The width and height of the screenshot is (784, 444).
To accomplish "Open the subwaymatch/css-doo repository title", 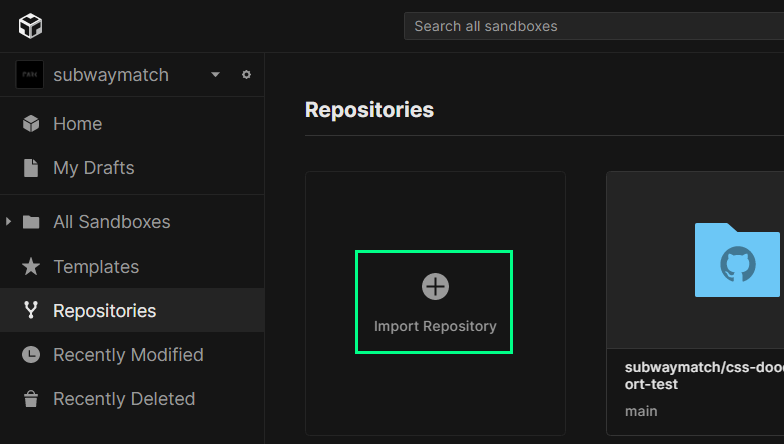I will click(704, 376).
